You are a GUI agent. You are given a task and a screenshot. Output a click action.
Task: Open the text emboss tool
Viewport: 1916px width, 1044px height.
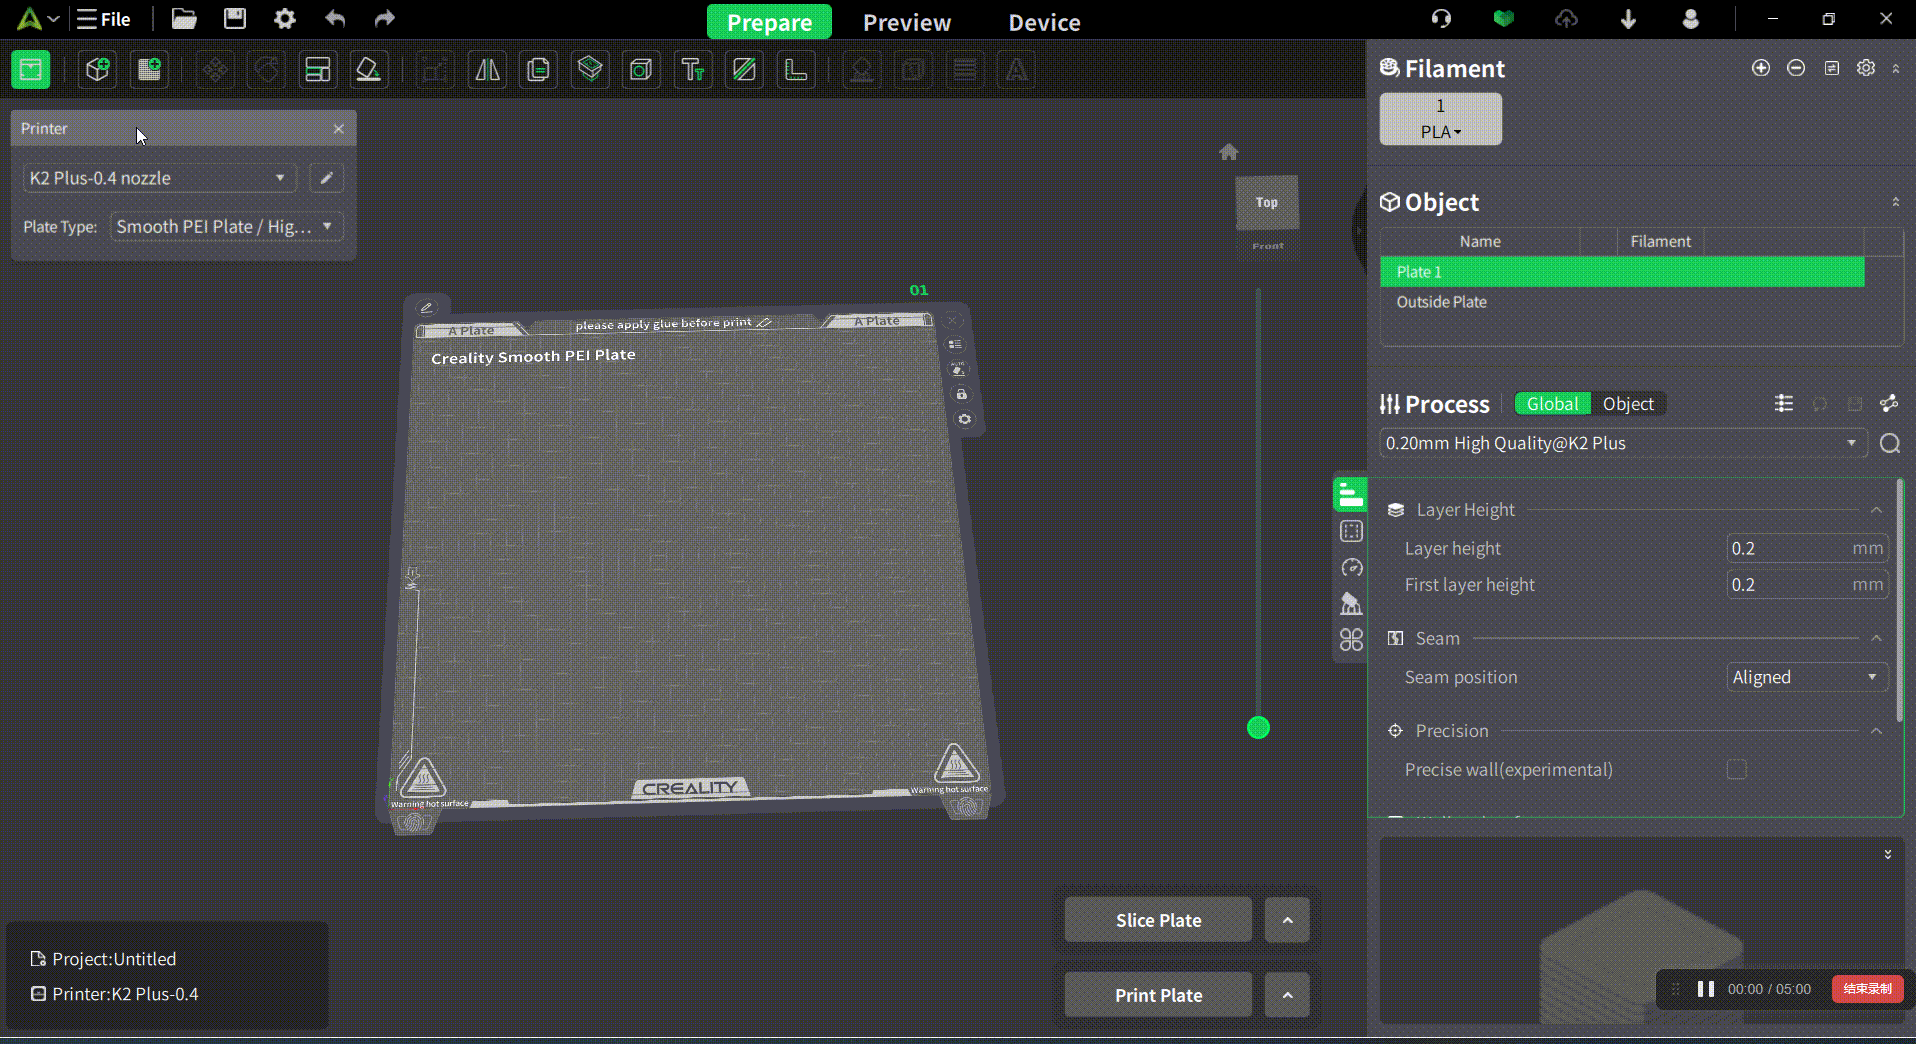[x=692, y=70]
